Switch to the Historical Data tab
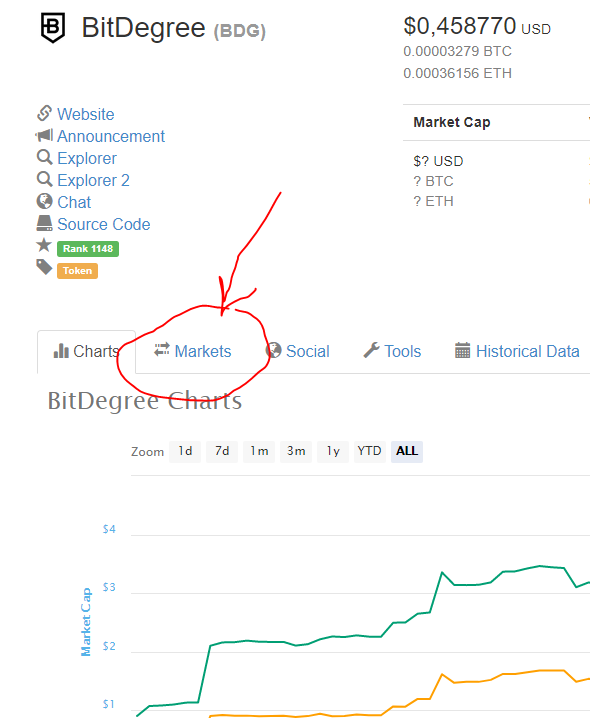The height and width of the screenshot is (718, 590). pyautogui.click(x=517, y=351)
